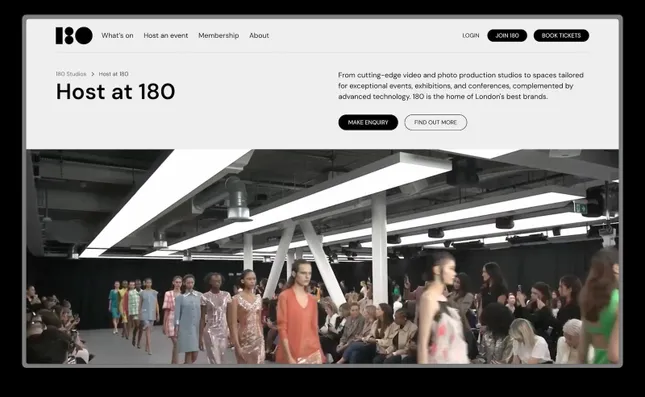This screenshot has height=397, width=645.
Task: Click the JOIN 180 button
Action: coord(507,36)
